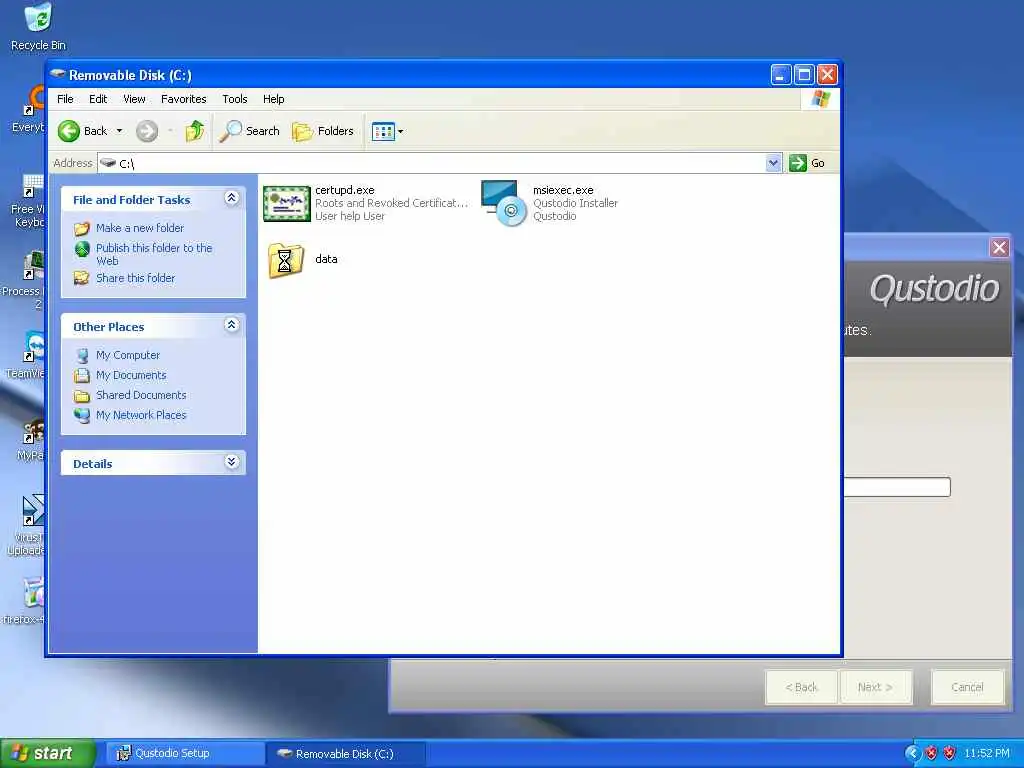Click the Back button in Qustodio Setup
The image size is (1024, 768).
click(x=801, y=687)
